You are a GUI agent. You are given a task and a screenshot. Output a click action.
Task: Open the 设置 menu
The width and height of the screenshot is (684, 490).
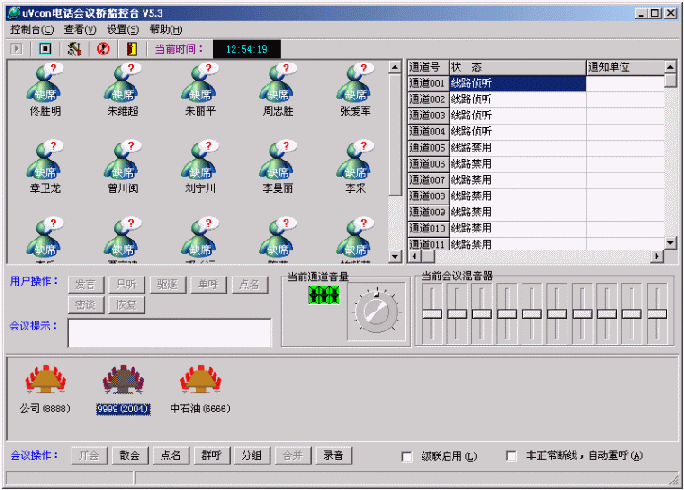point(123,29)
